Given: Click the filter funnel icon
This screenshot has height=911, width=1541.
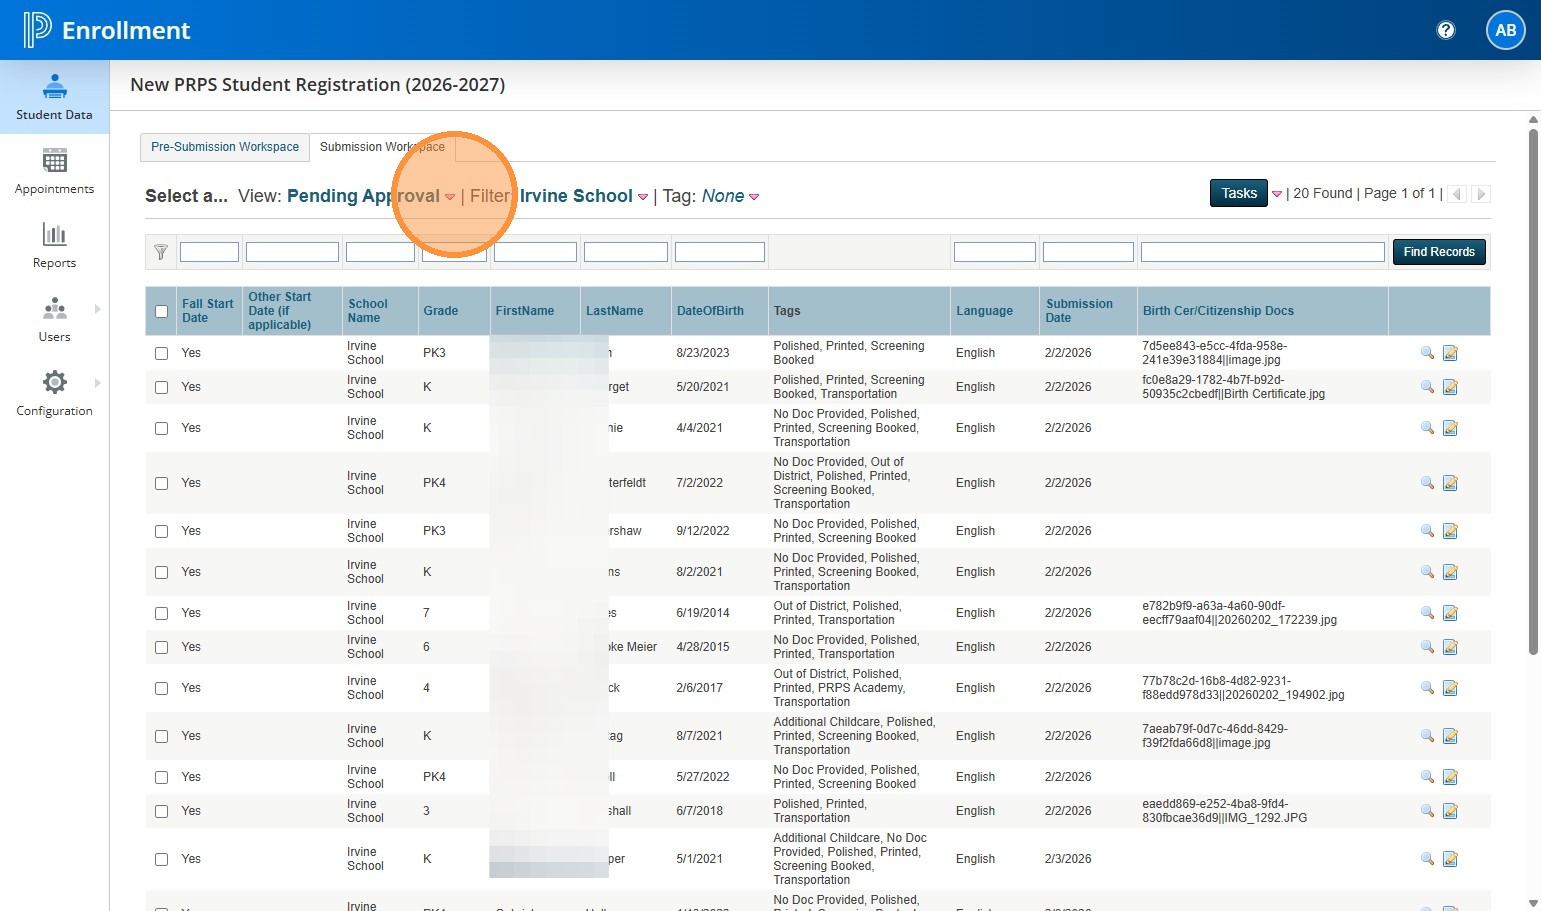Looking at the screenshot, I should (x=161, y=253).
